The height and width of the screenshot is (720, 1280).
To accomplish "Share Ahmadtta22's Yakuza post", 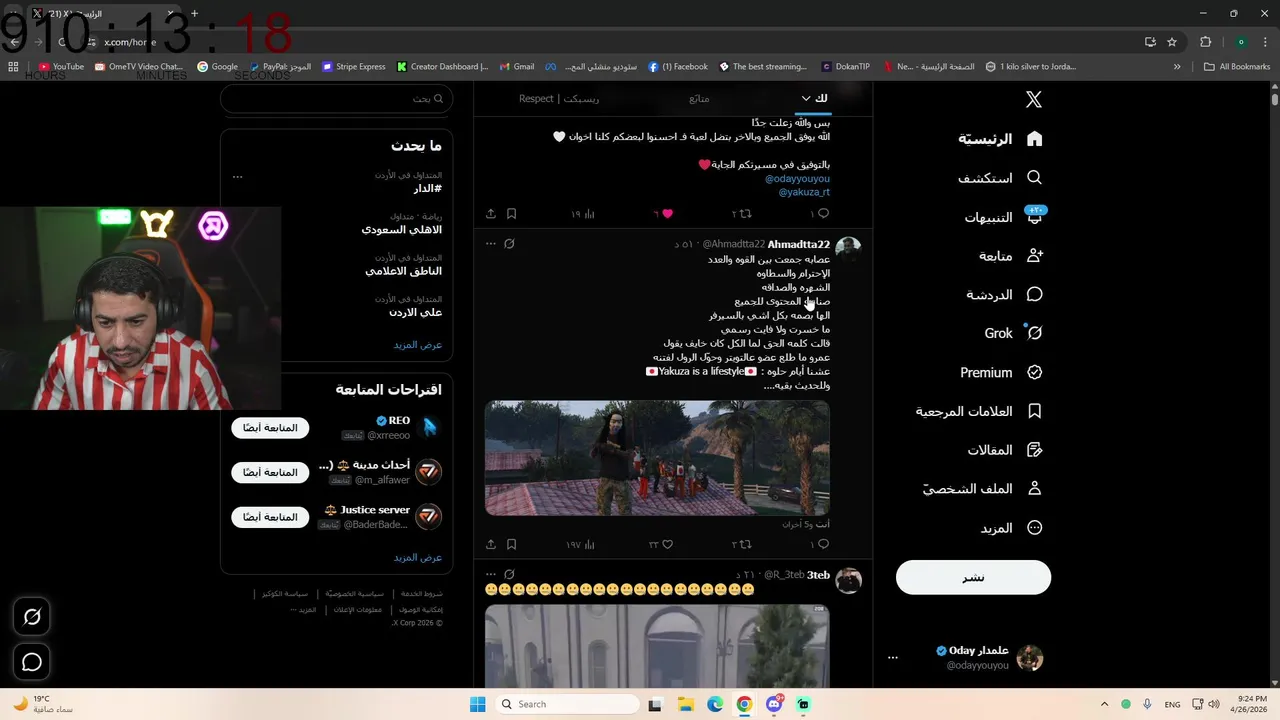I will pos(491,544).
